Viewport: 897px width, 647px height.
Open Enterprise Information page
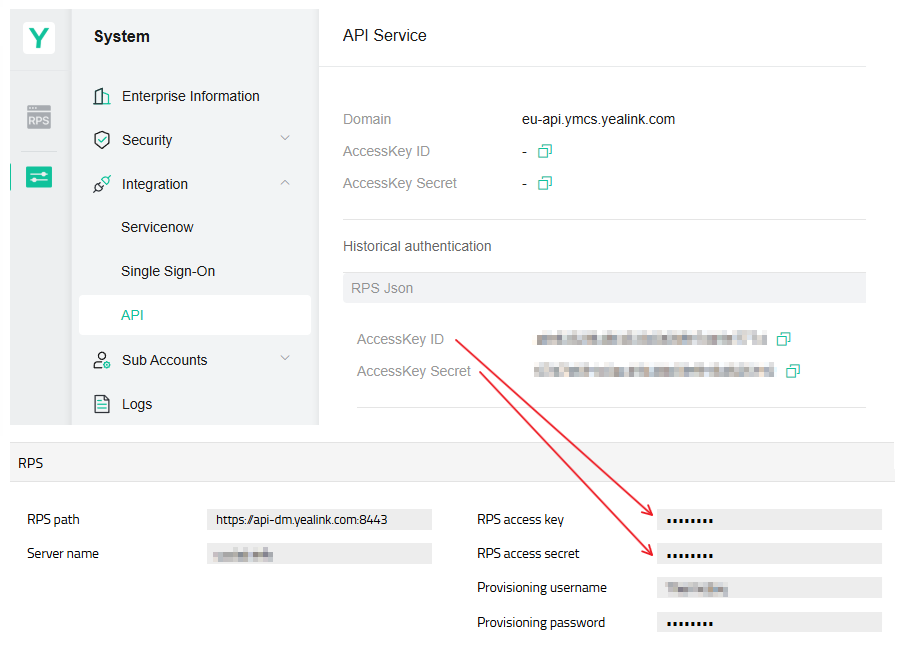pos(190,96)
